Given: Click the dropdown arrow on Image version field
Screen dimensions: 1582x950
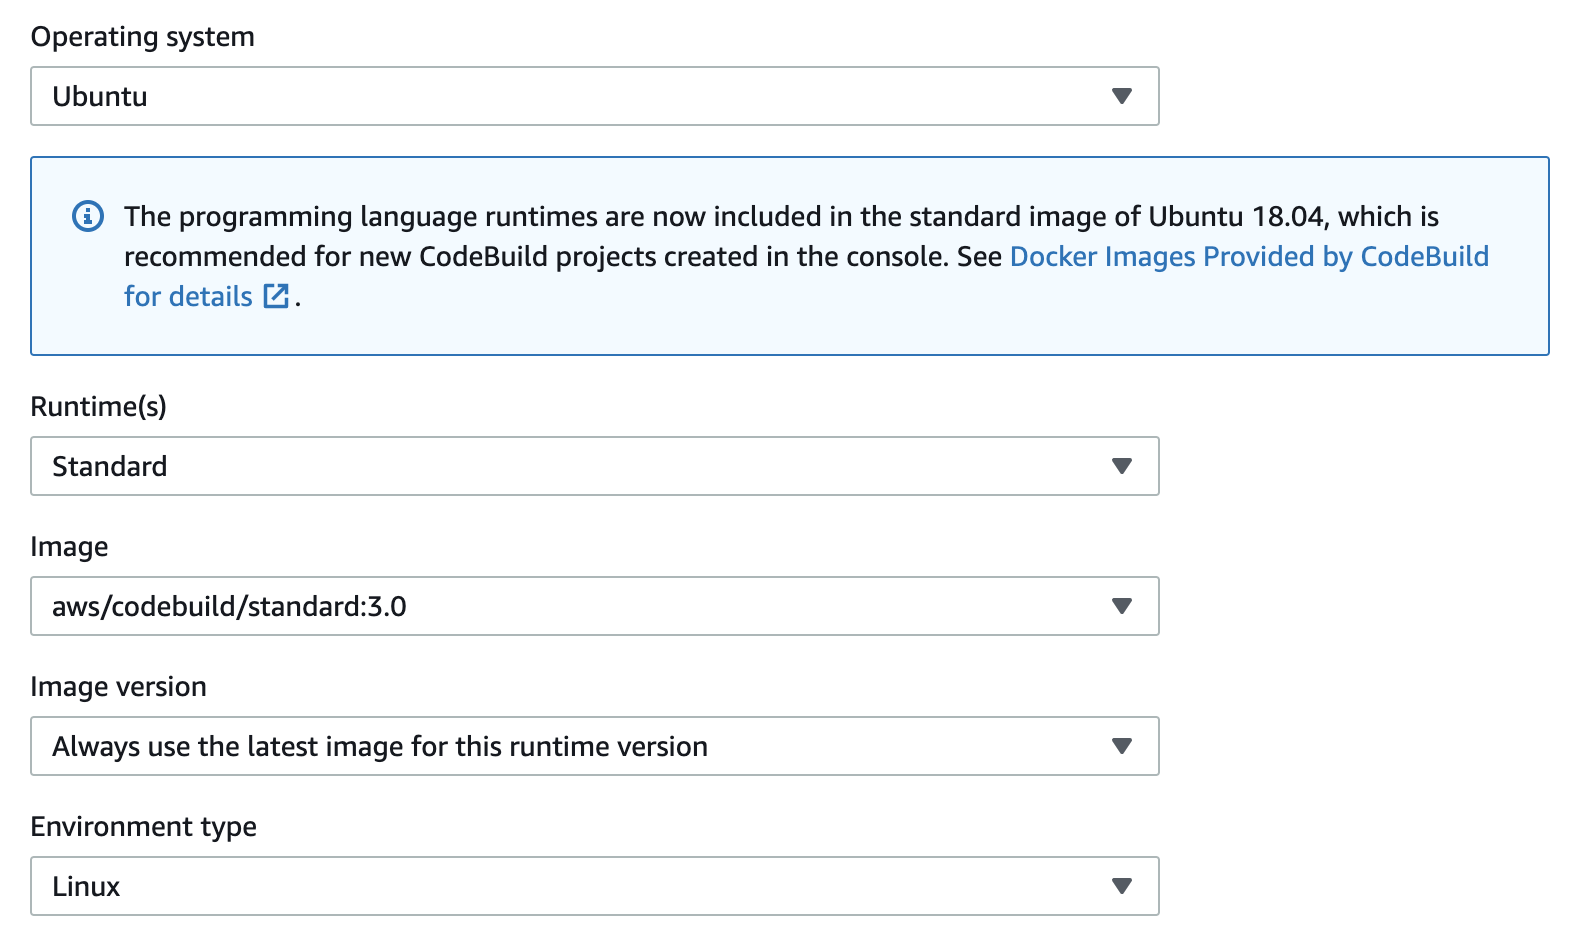Looking at the screenshot, I should [x=1122, y=746].
